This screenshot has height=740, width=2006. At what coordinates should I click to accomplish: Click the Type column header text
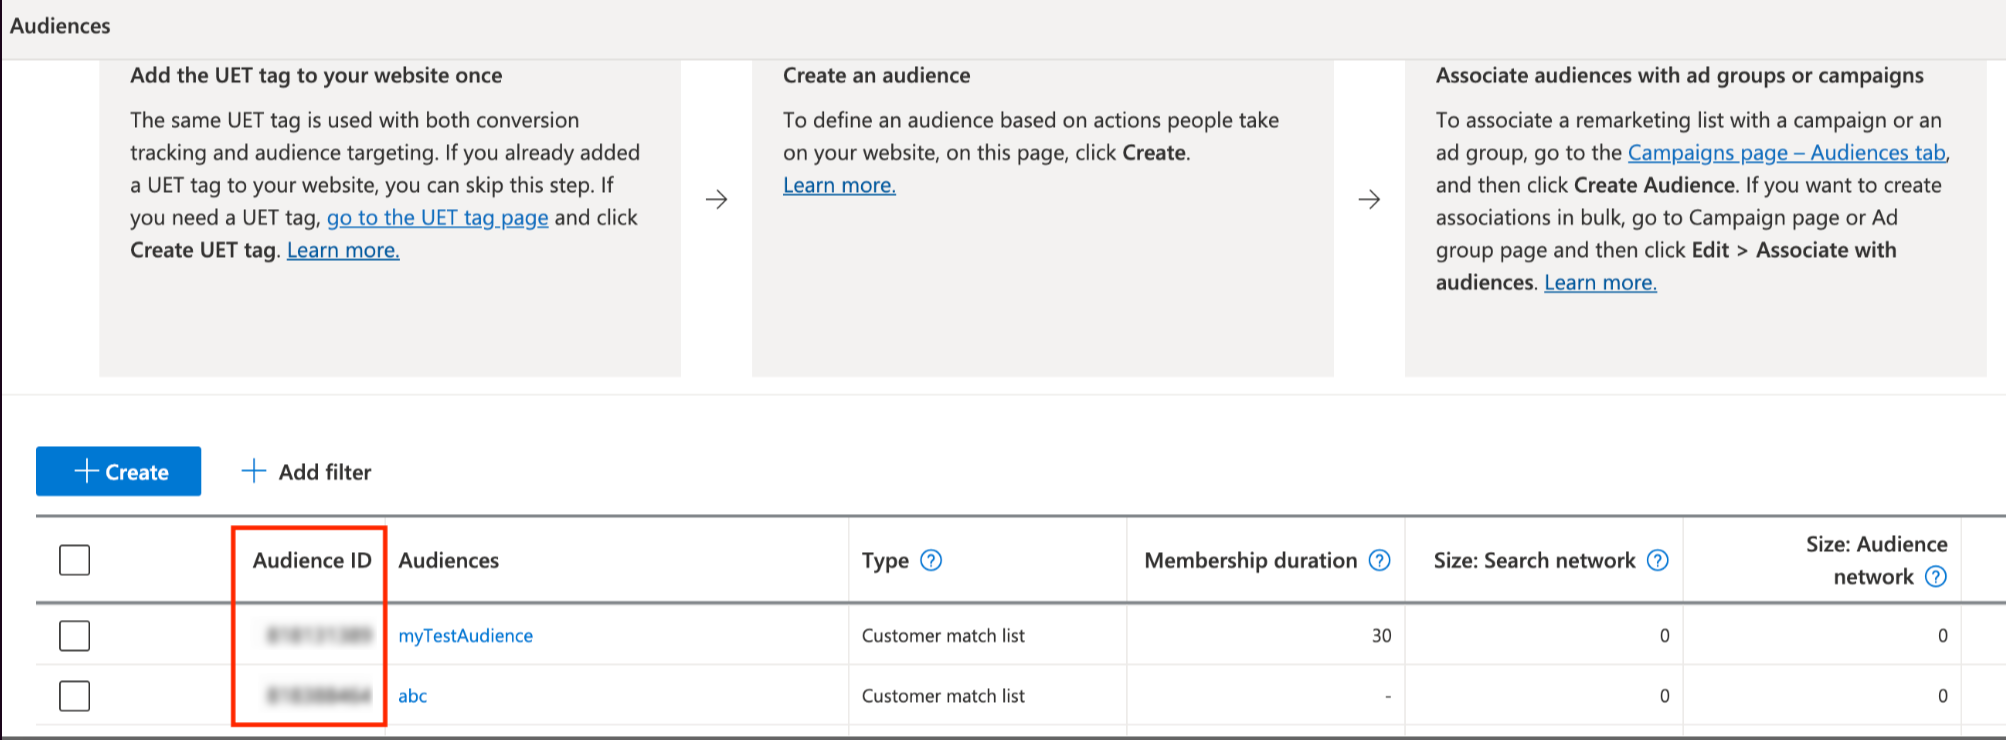885,560
